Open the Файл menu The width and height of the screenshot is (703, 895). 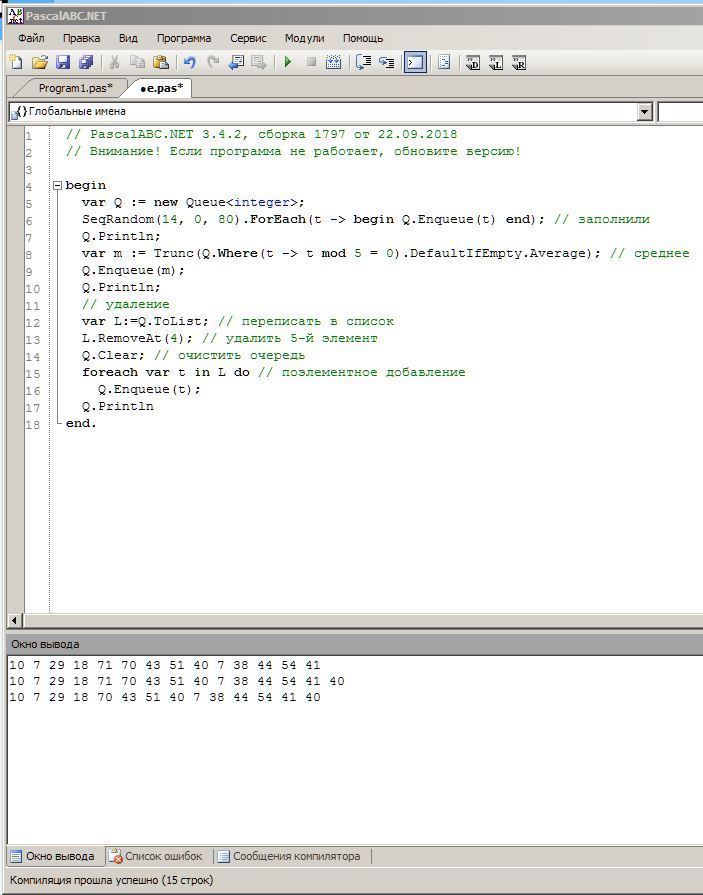31,38
